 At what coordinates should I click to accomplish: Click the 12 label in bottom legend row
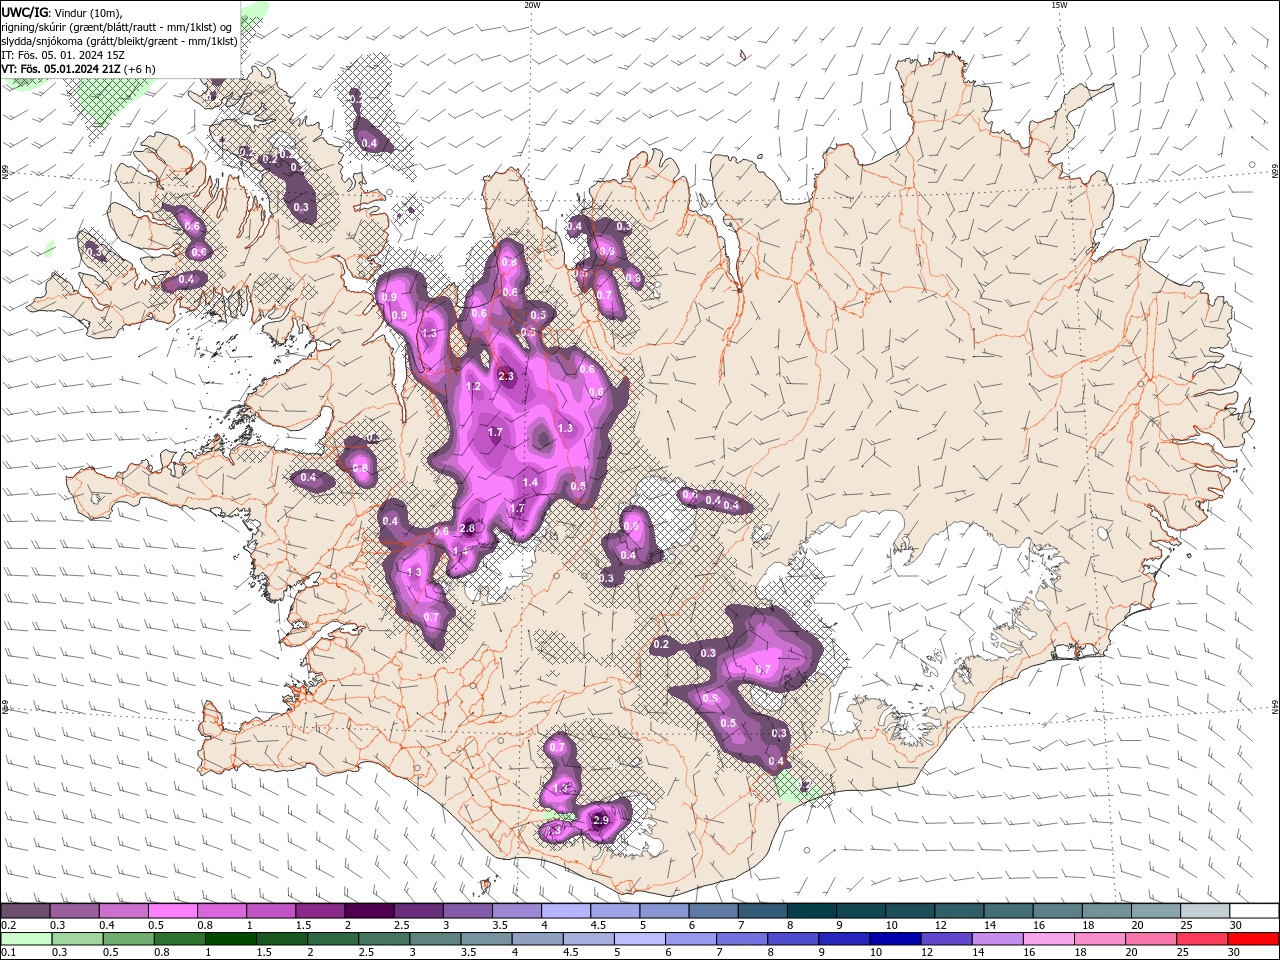coord(926,953)
